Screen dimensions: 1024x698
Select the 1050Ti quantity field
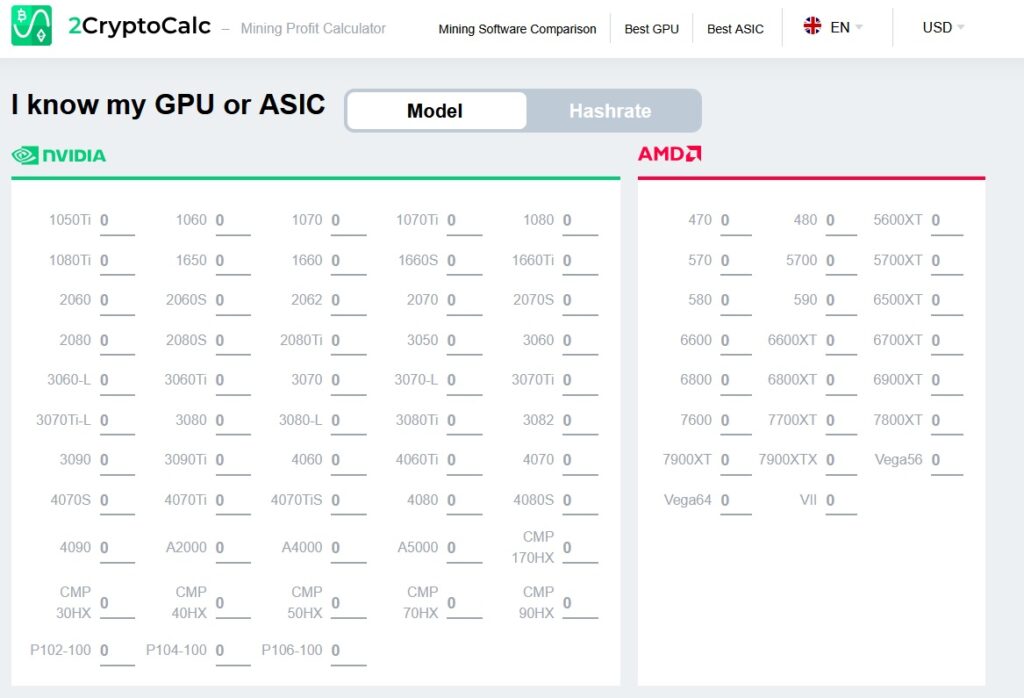point(117,221)
